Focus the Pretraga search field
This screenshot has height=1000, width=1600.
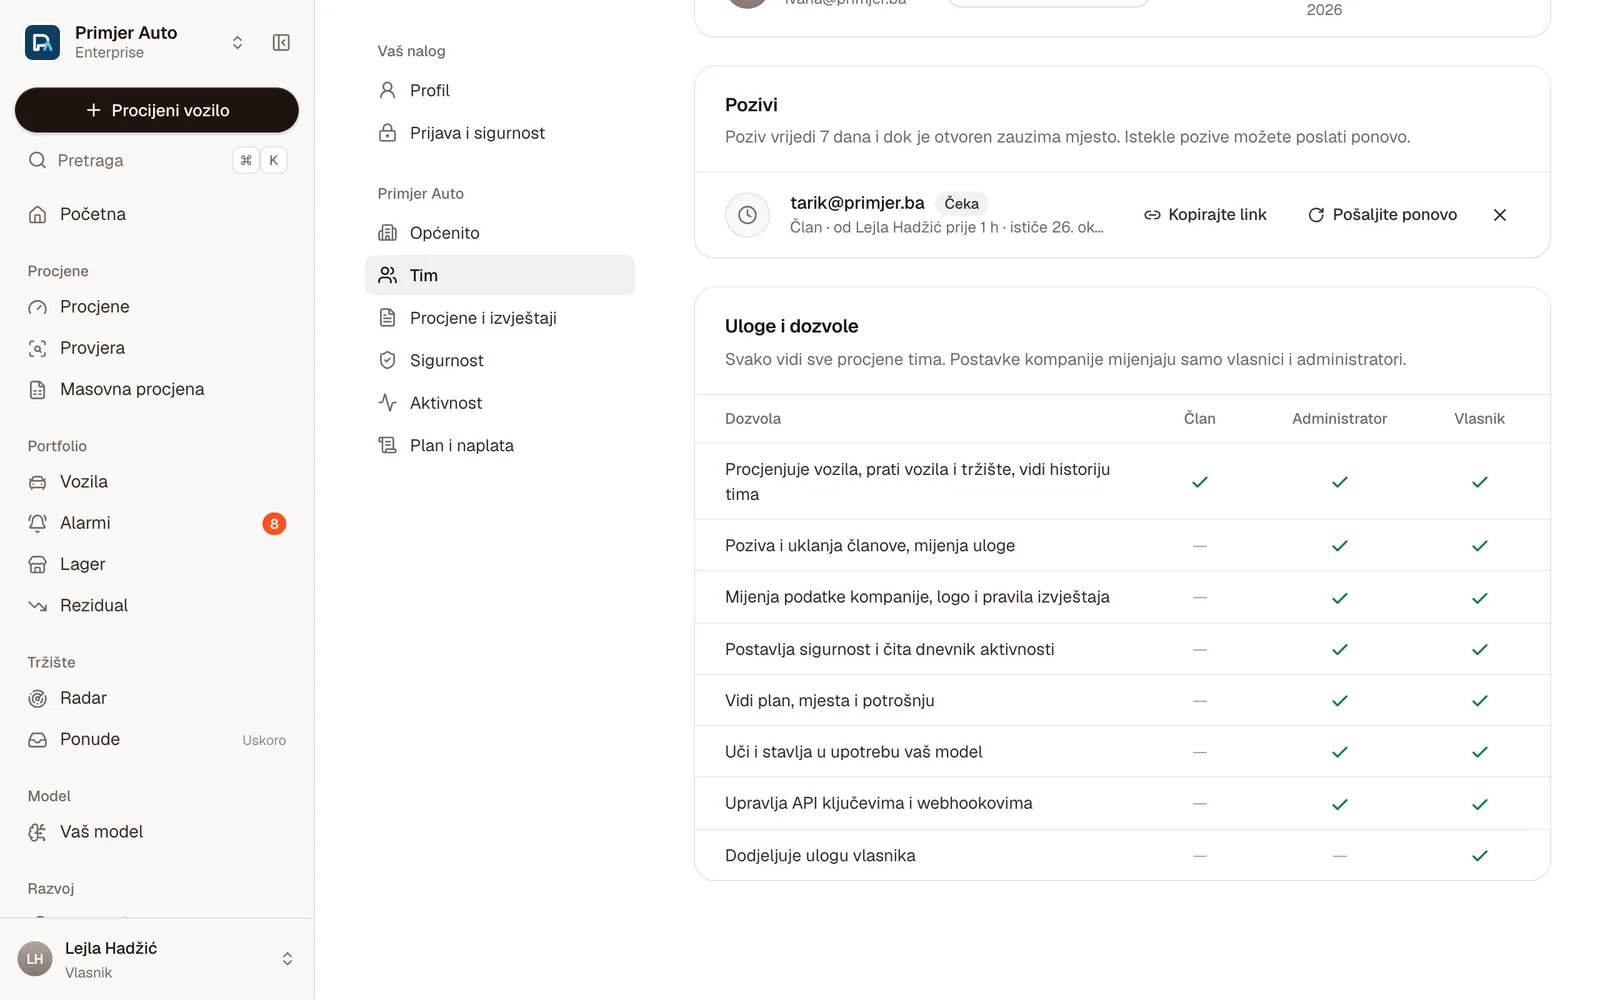(x=157, y=160)
